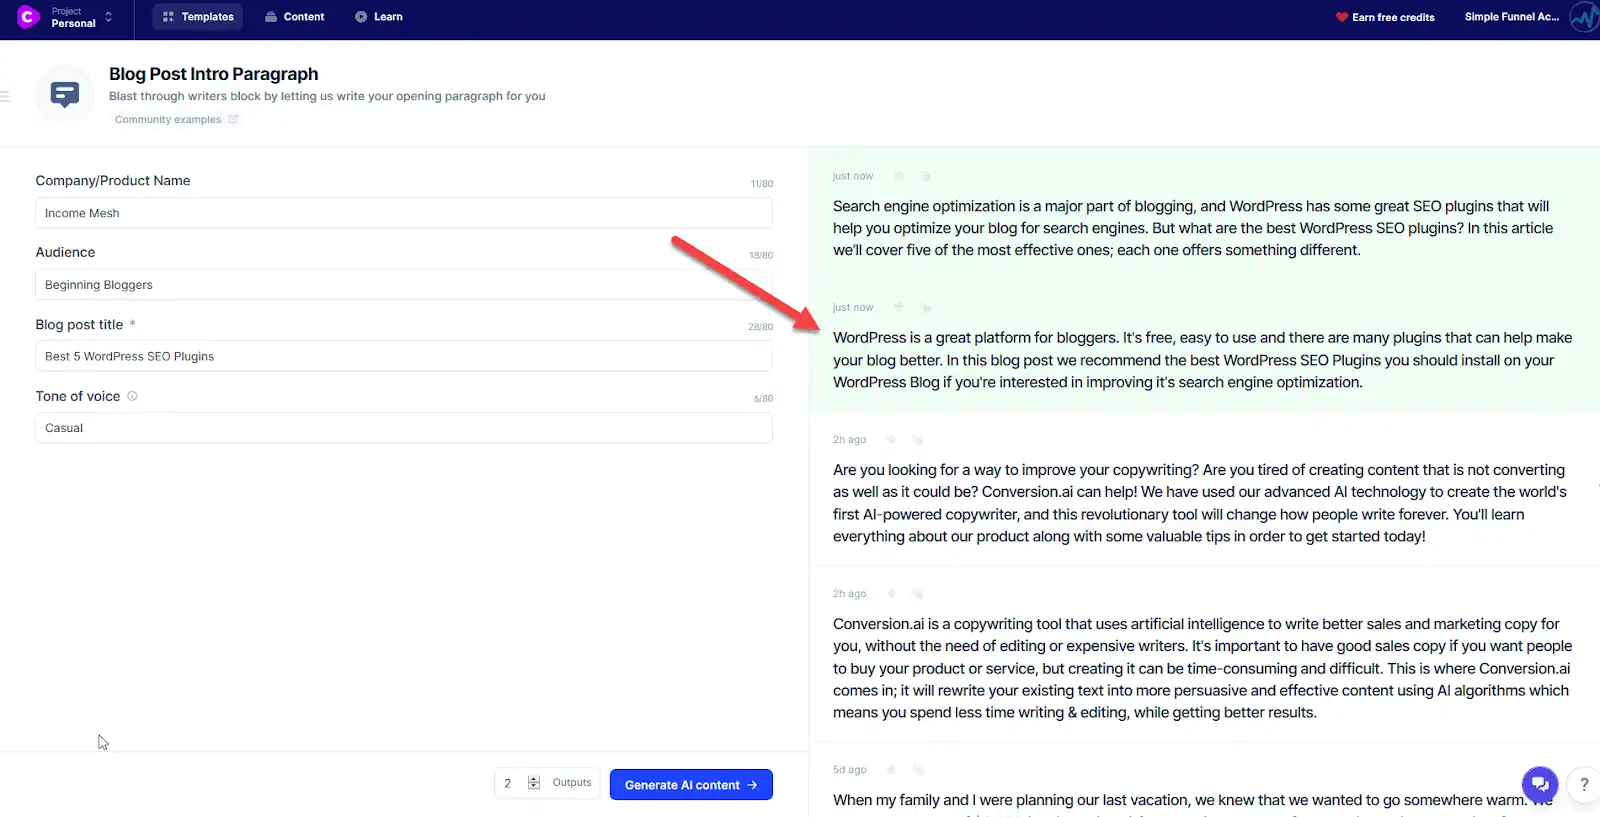Star the 'Conversion.ai is a copywriting tool' output

tap(891, 593)
